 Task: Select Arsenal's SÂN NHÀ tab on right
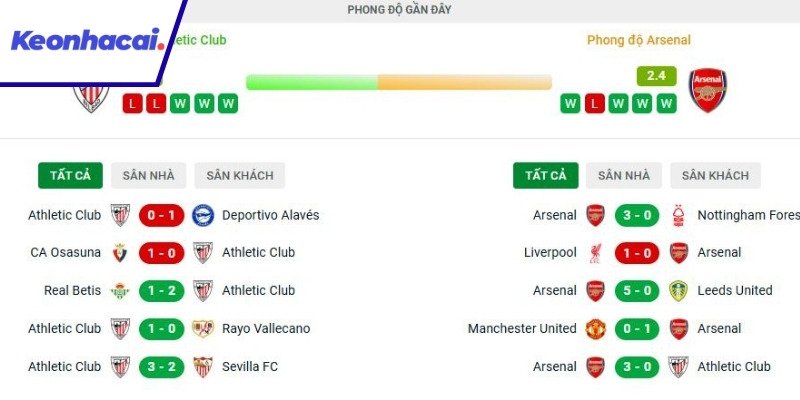(624, 176)
